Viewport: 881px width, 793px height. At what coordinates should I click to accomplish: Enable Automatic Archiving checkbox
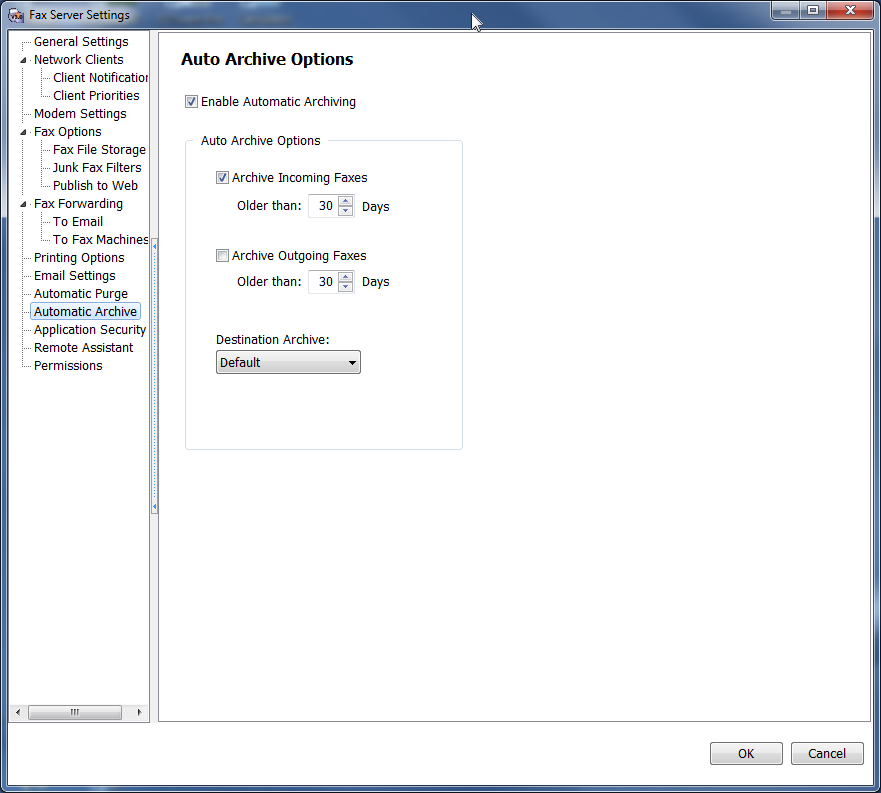[191, 102]
